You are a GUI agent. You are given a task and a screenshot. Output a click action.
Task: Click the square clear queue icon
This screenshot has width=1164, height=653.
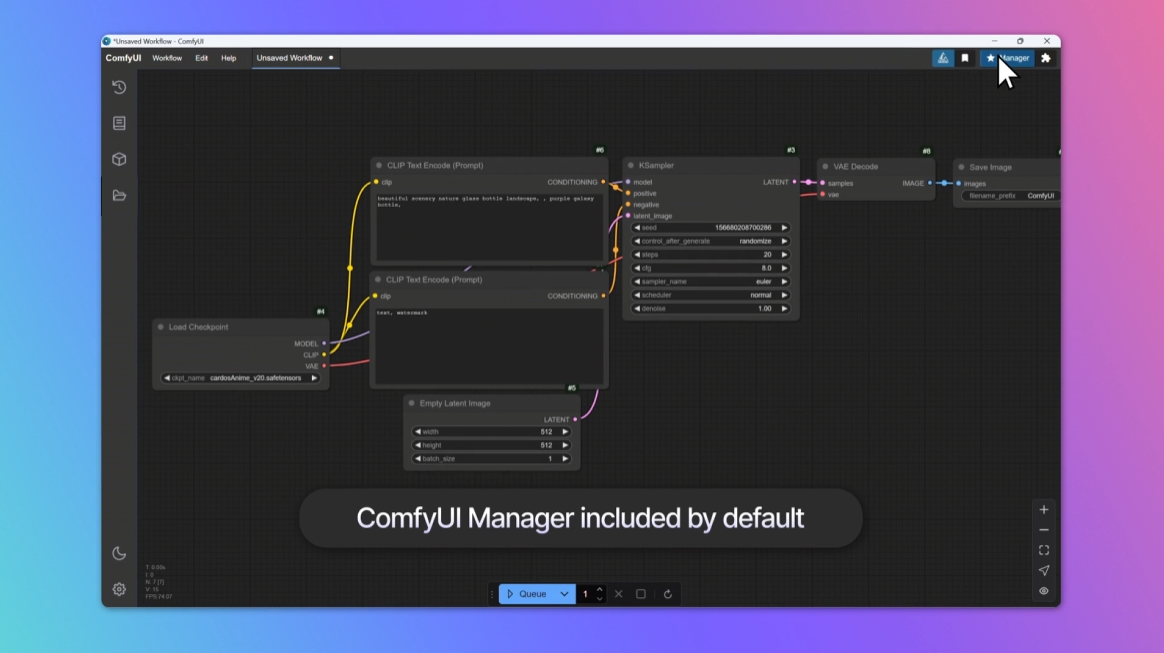(641, 594)
